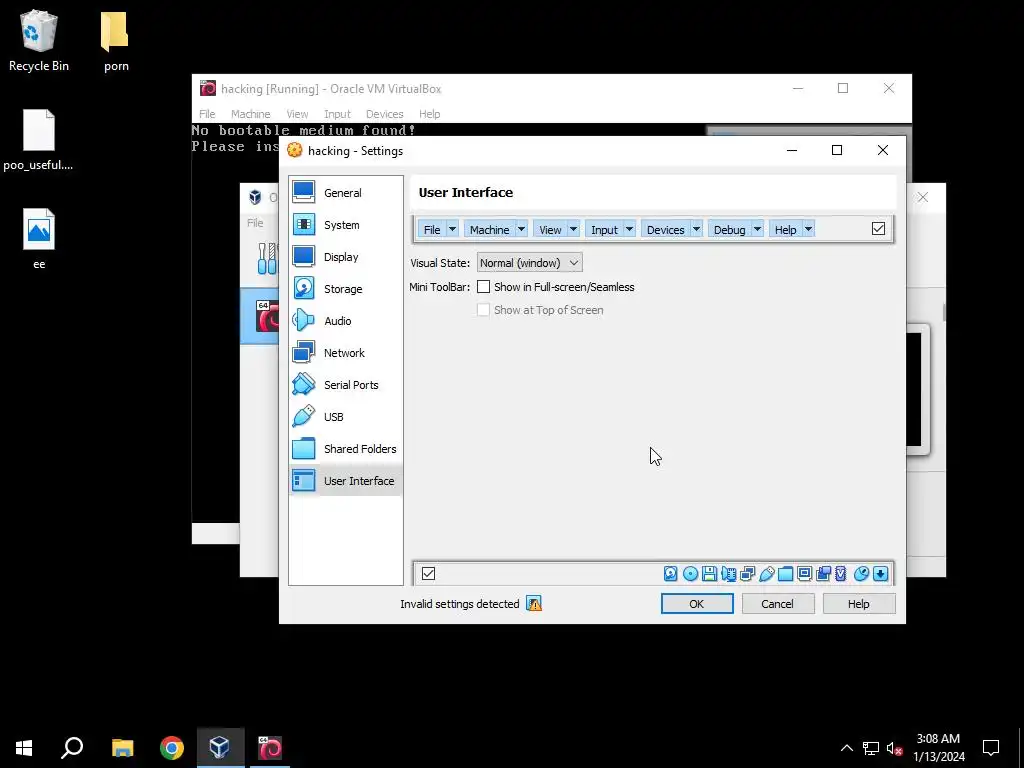Open the General settings category

tap(345, 193)
